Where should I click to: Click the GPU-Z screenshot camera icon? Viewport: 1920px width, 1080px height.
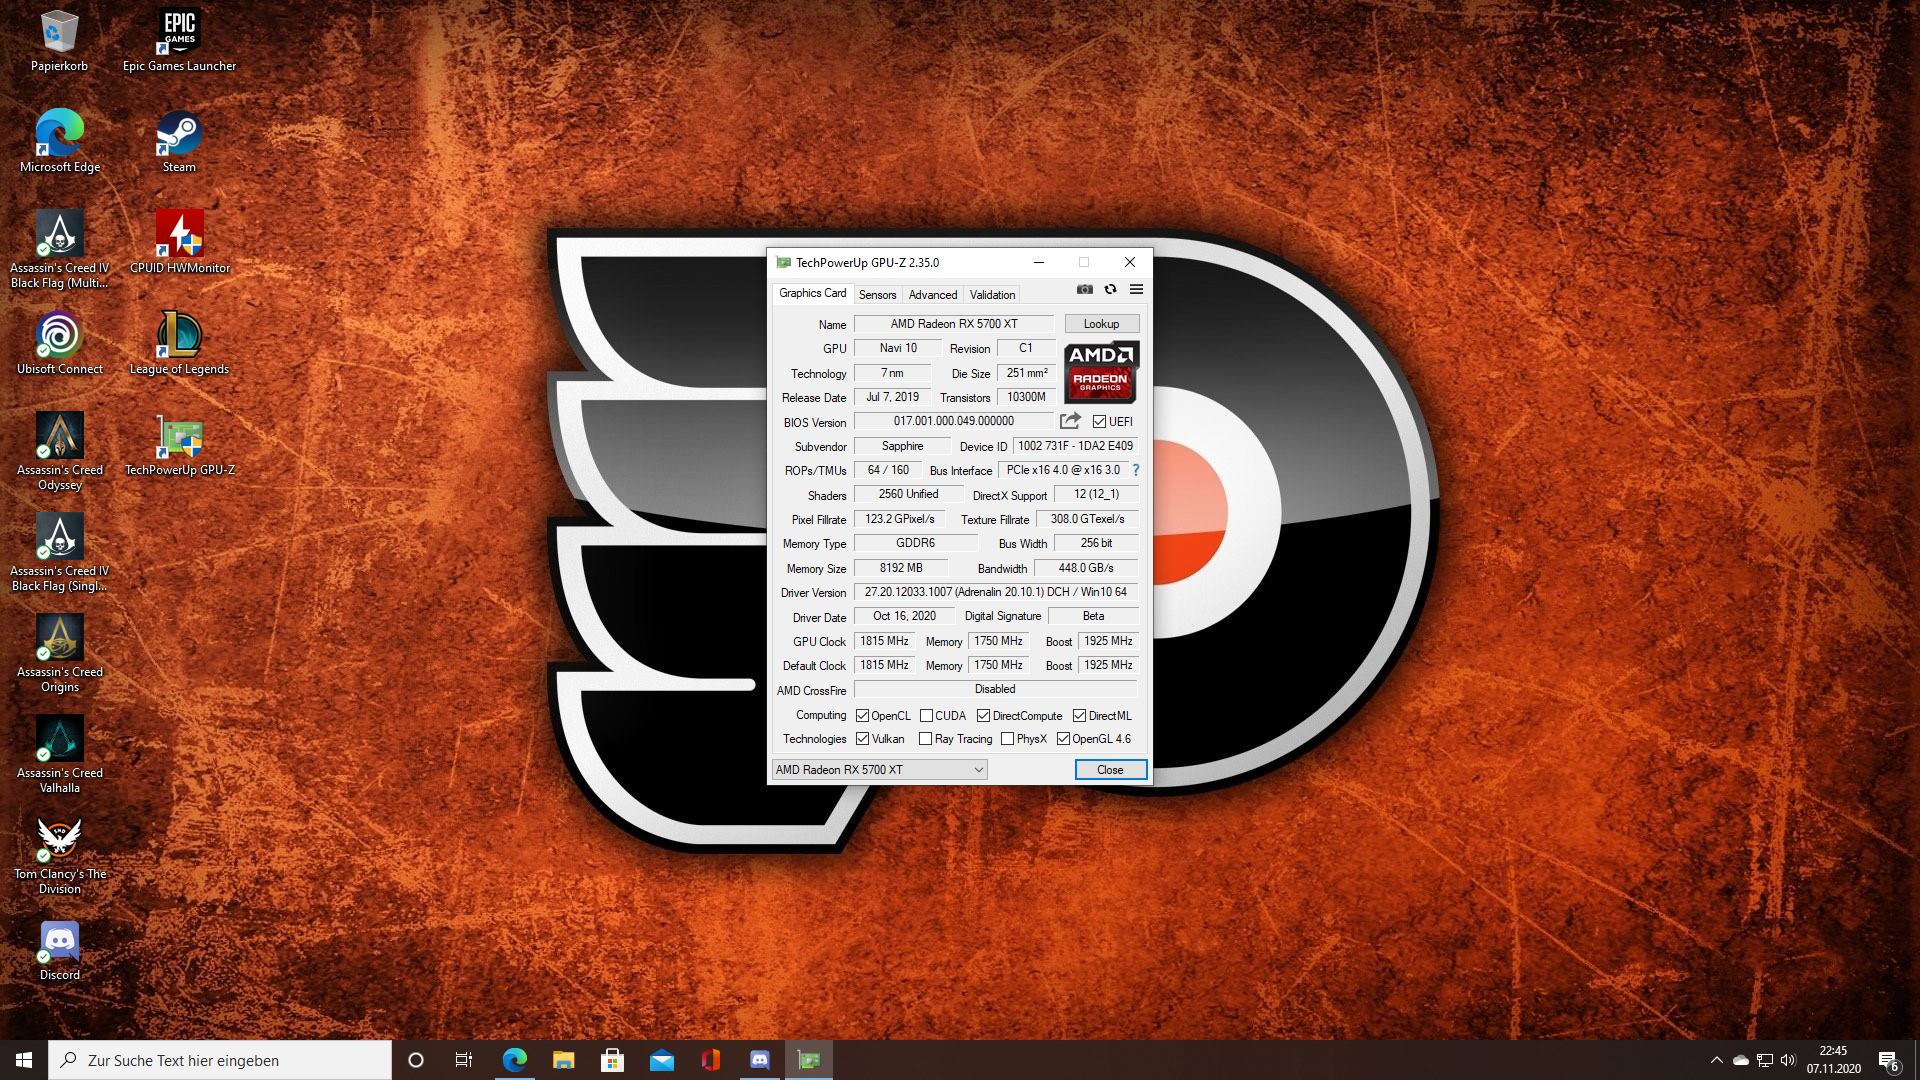[1084, 290]
